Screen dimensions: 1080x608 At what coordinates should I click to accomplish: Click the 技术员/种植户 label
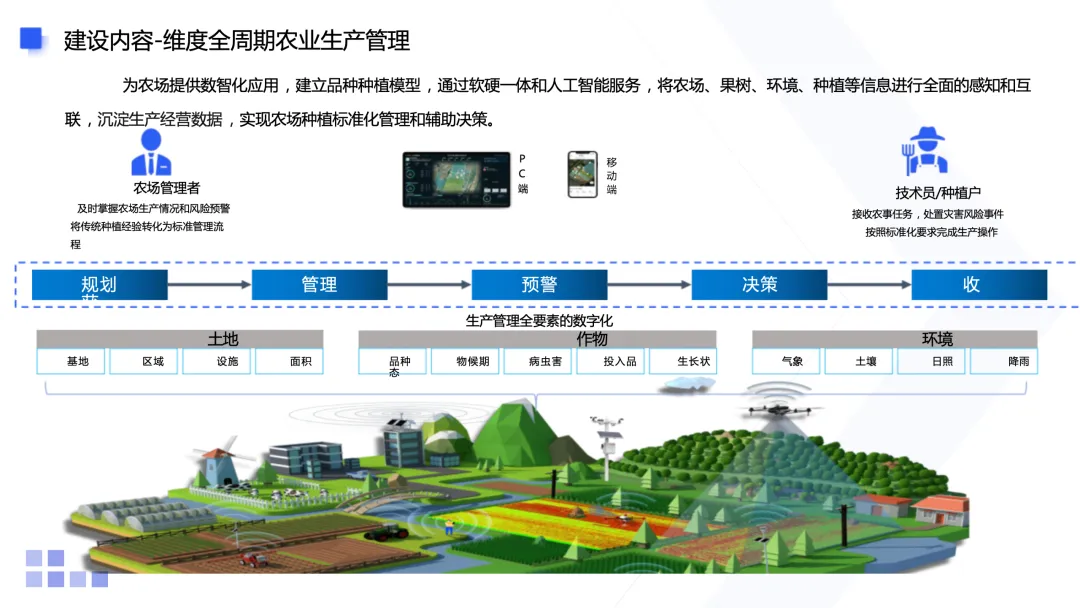click(937, 193)
